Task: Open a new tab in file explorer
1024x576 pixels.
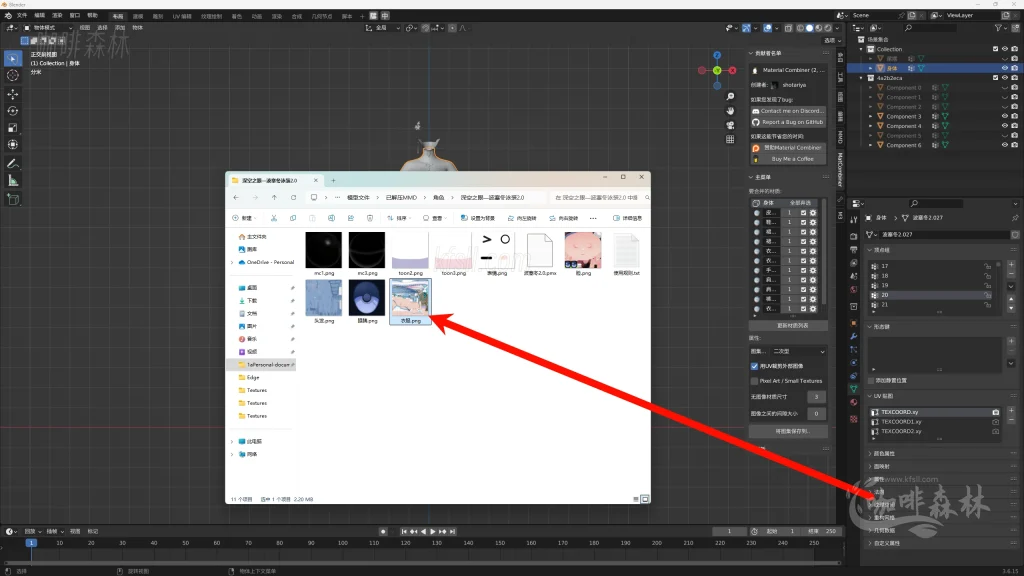Action: (333, 180)
